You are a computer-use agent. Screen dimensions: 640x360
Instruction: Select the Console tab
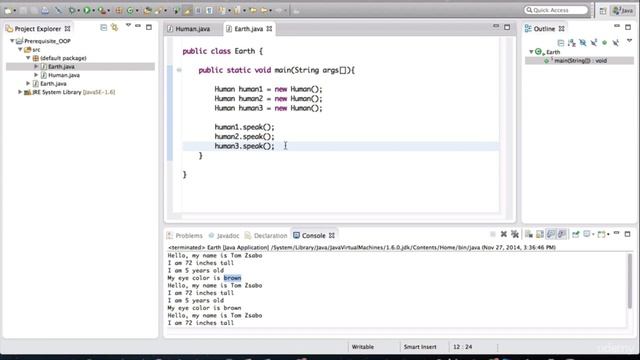point(314,236)
